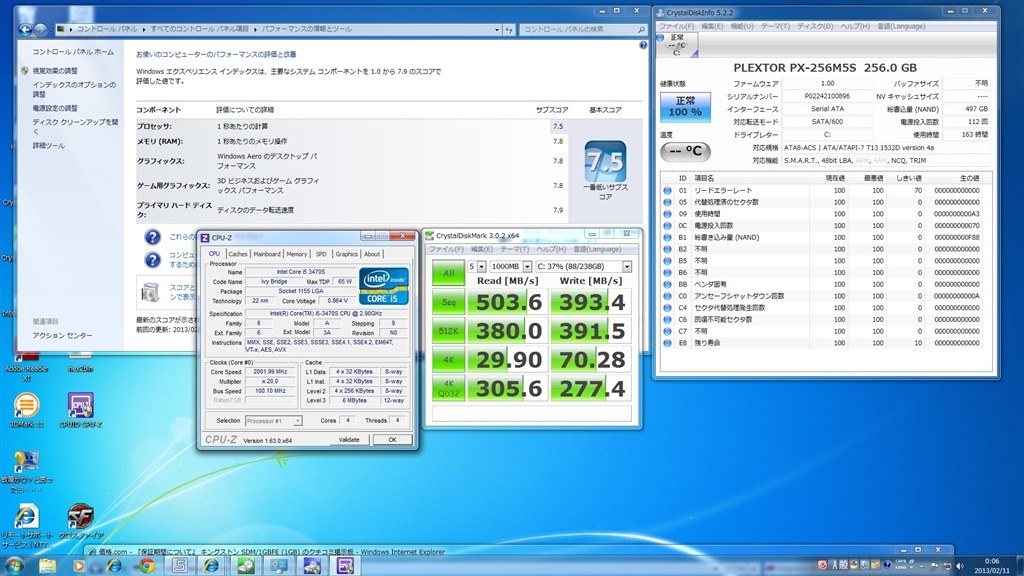Image resolution: width=1024 pixels, height=576 pixels.
Task: Run the 4K QD32 benchmark test
Action: pyautogui.click(x=448, y=389)
